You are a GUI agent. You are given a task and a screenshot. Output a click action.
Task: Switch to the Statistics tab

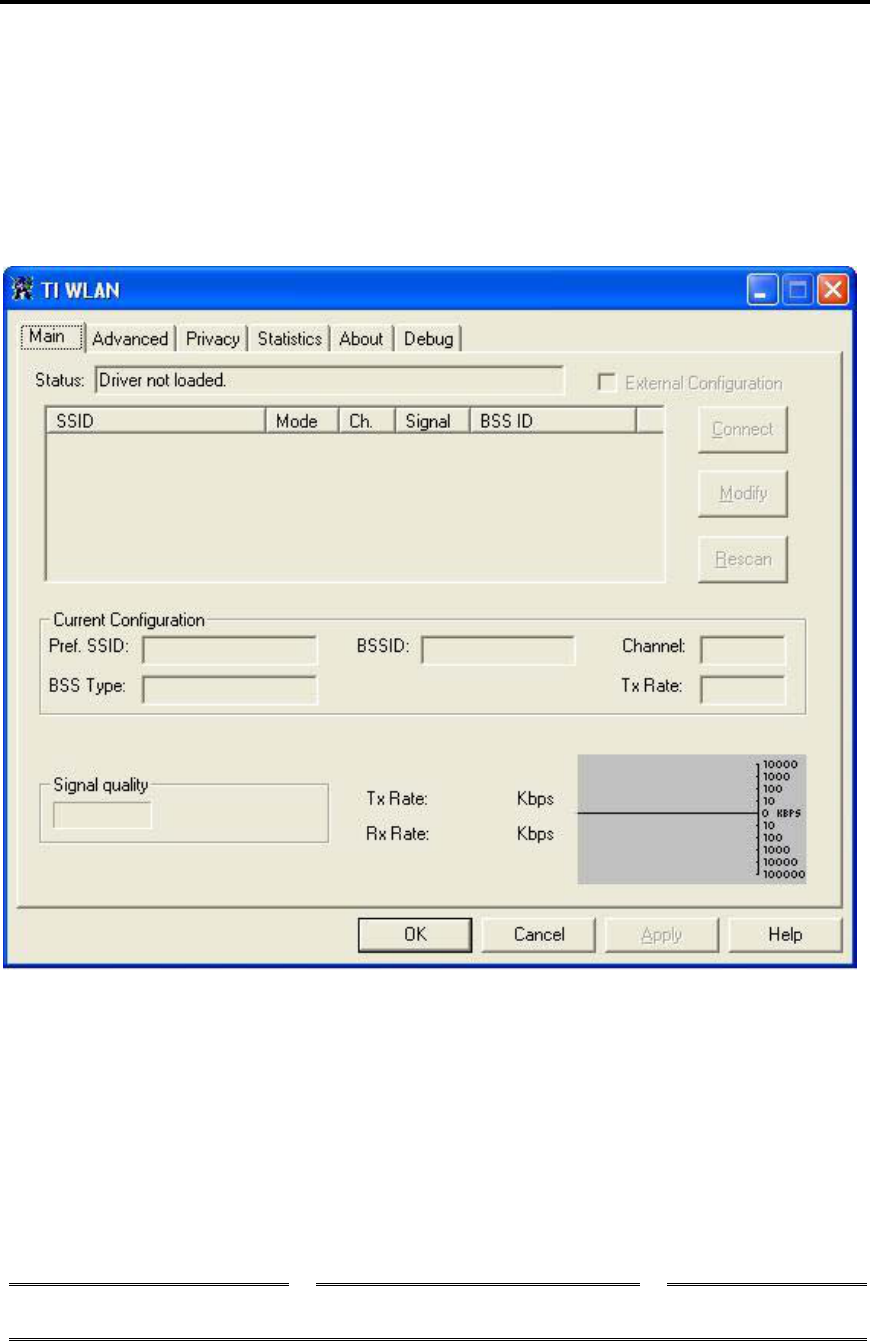point(290,339)
